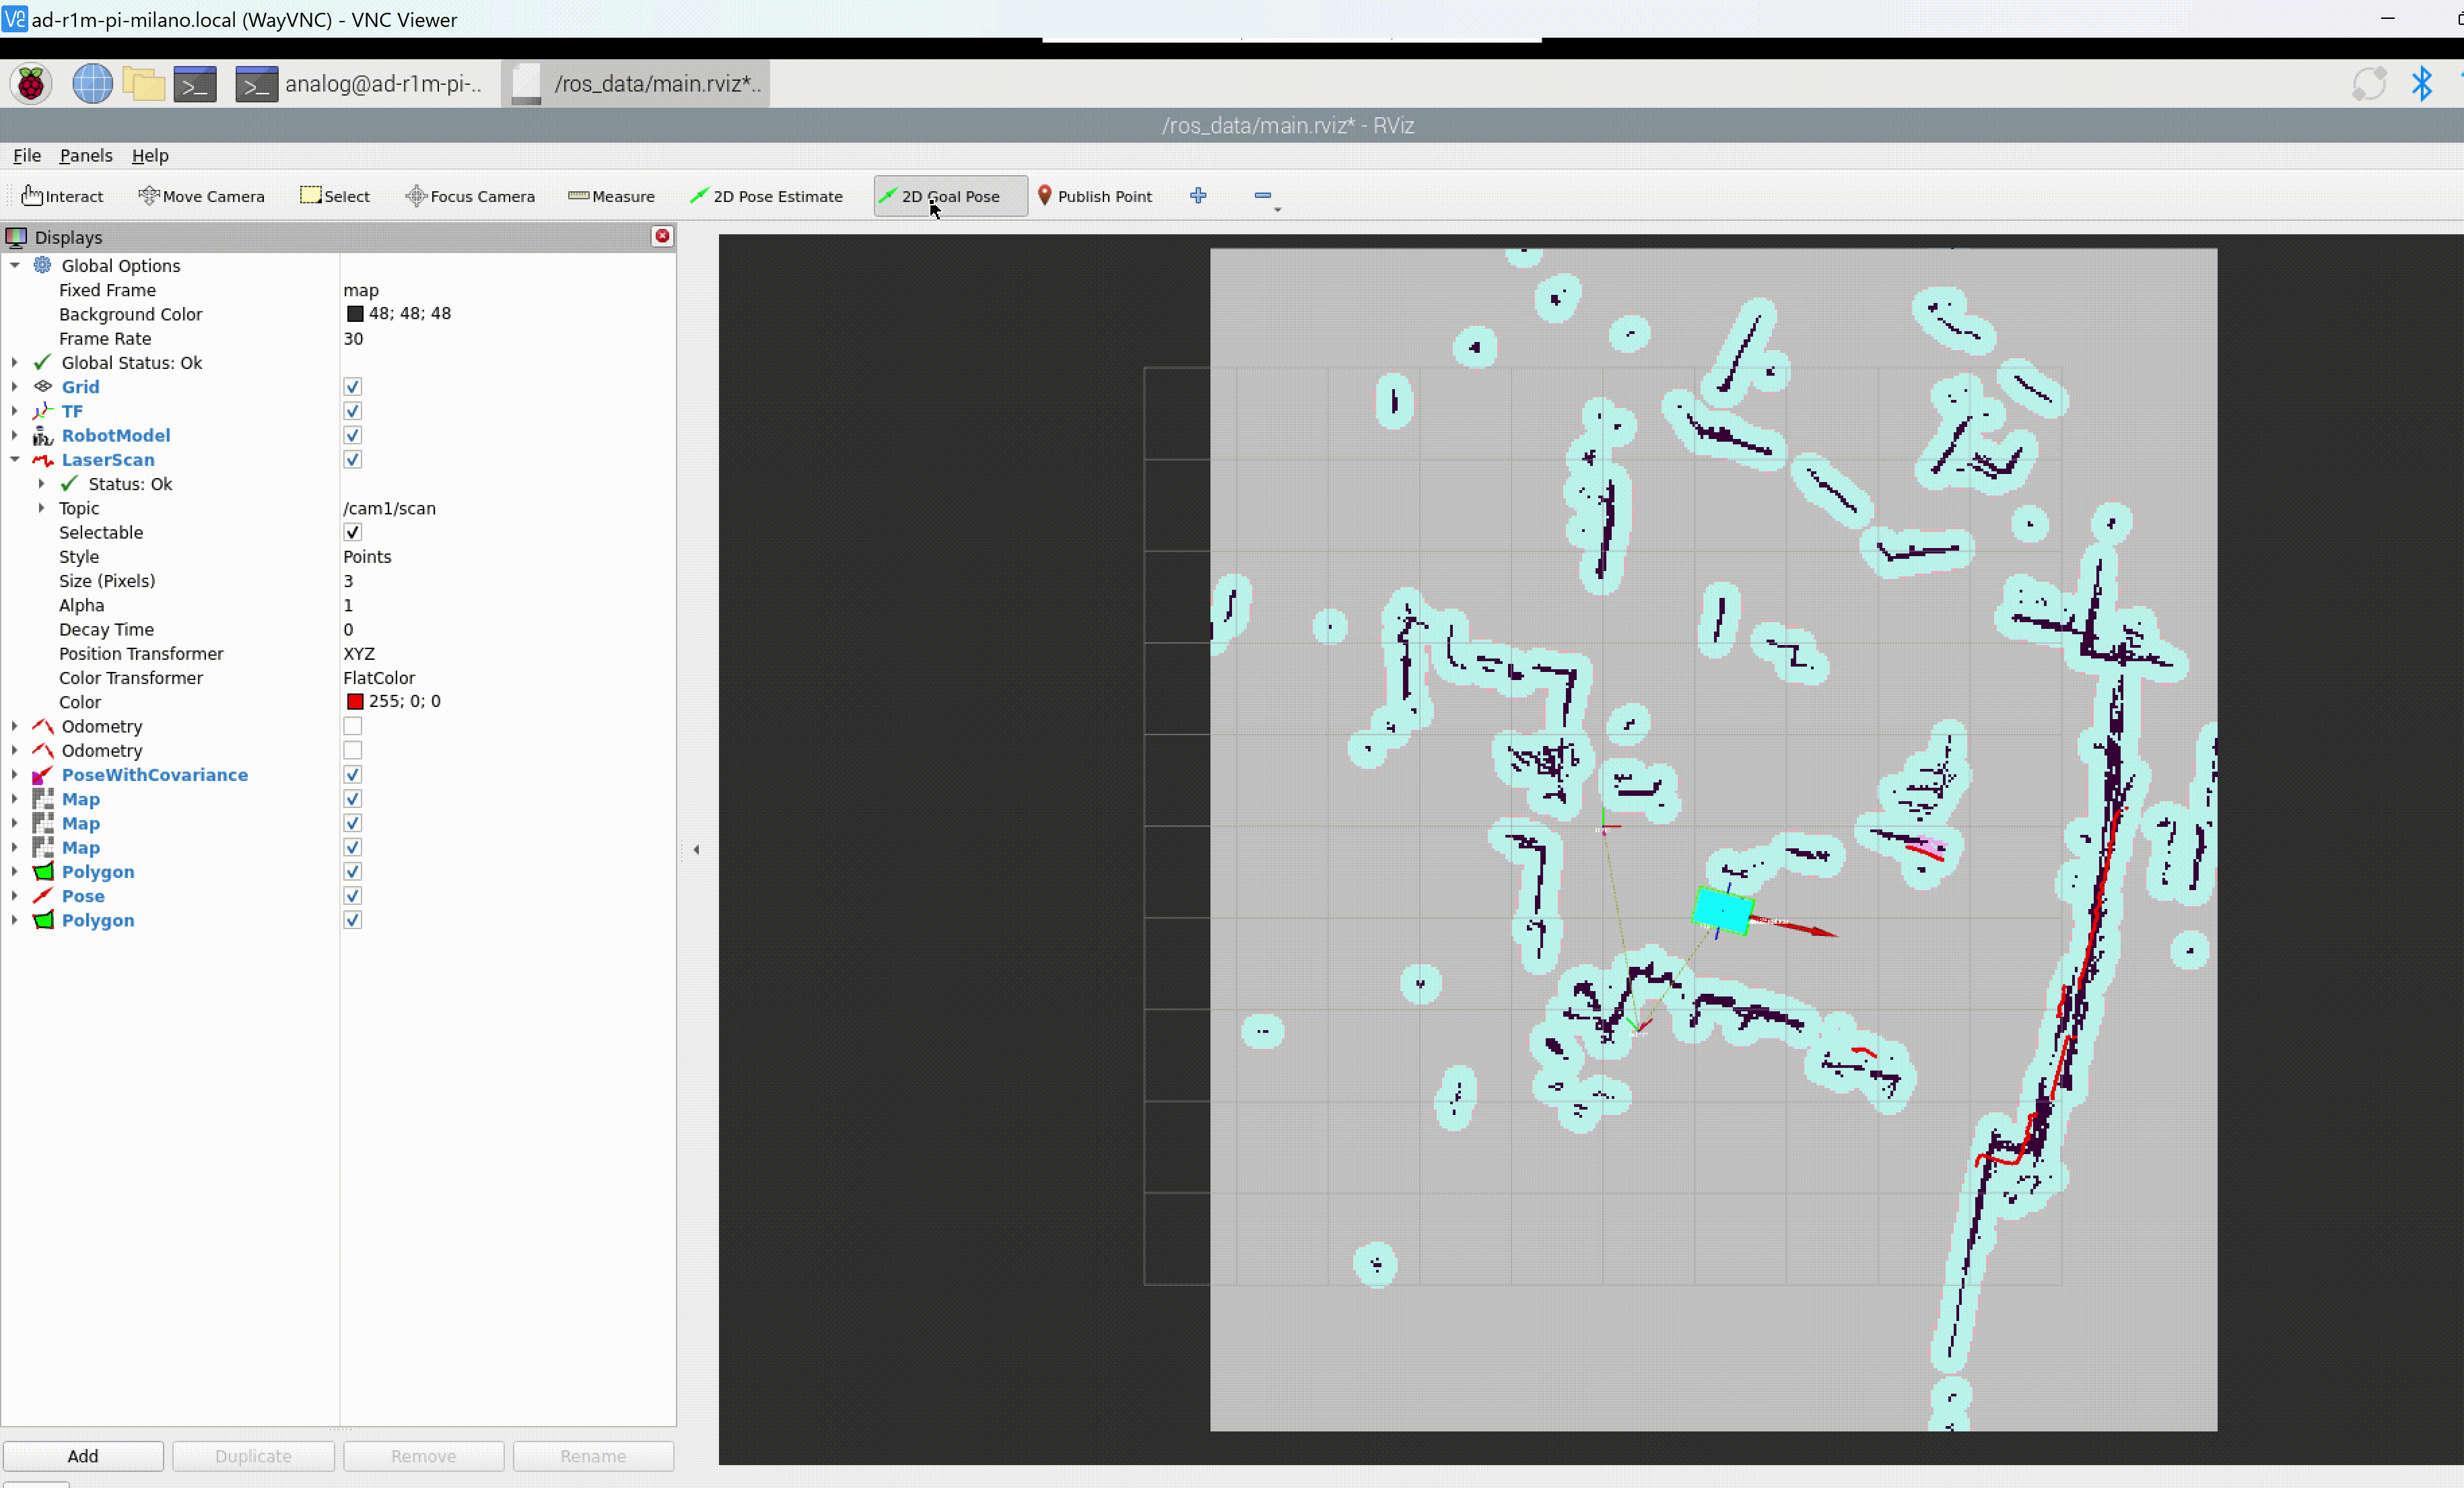
Task: Activate 2D Pose Estimate tool
Action: [x=766, y=196]
